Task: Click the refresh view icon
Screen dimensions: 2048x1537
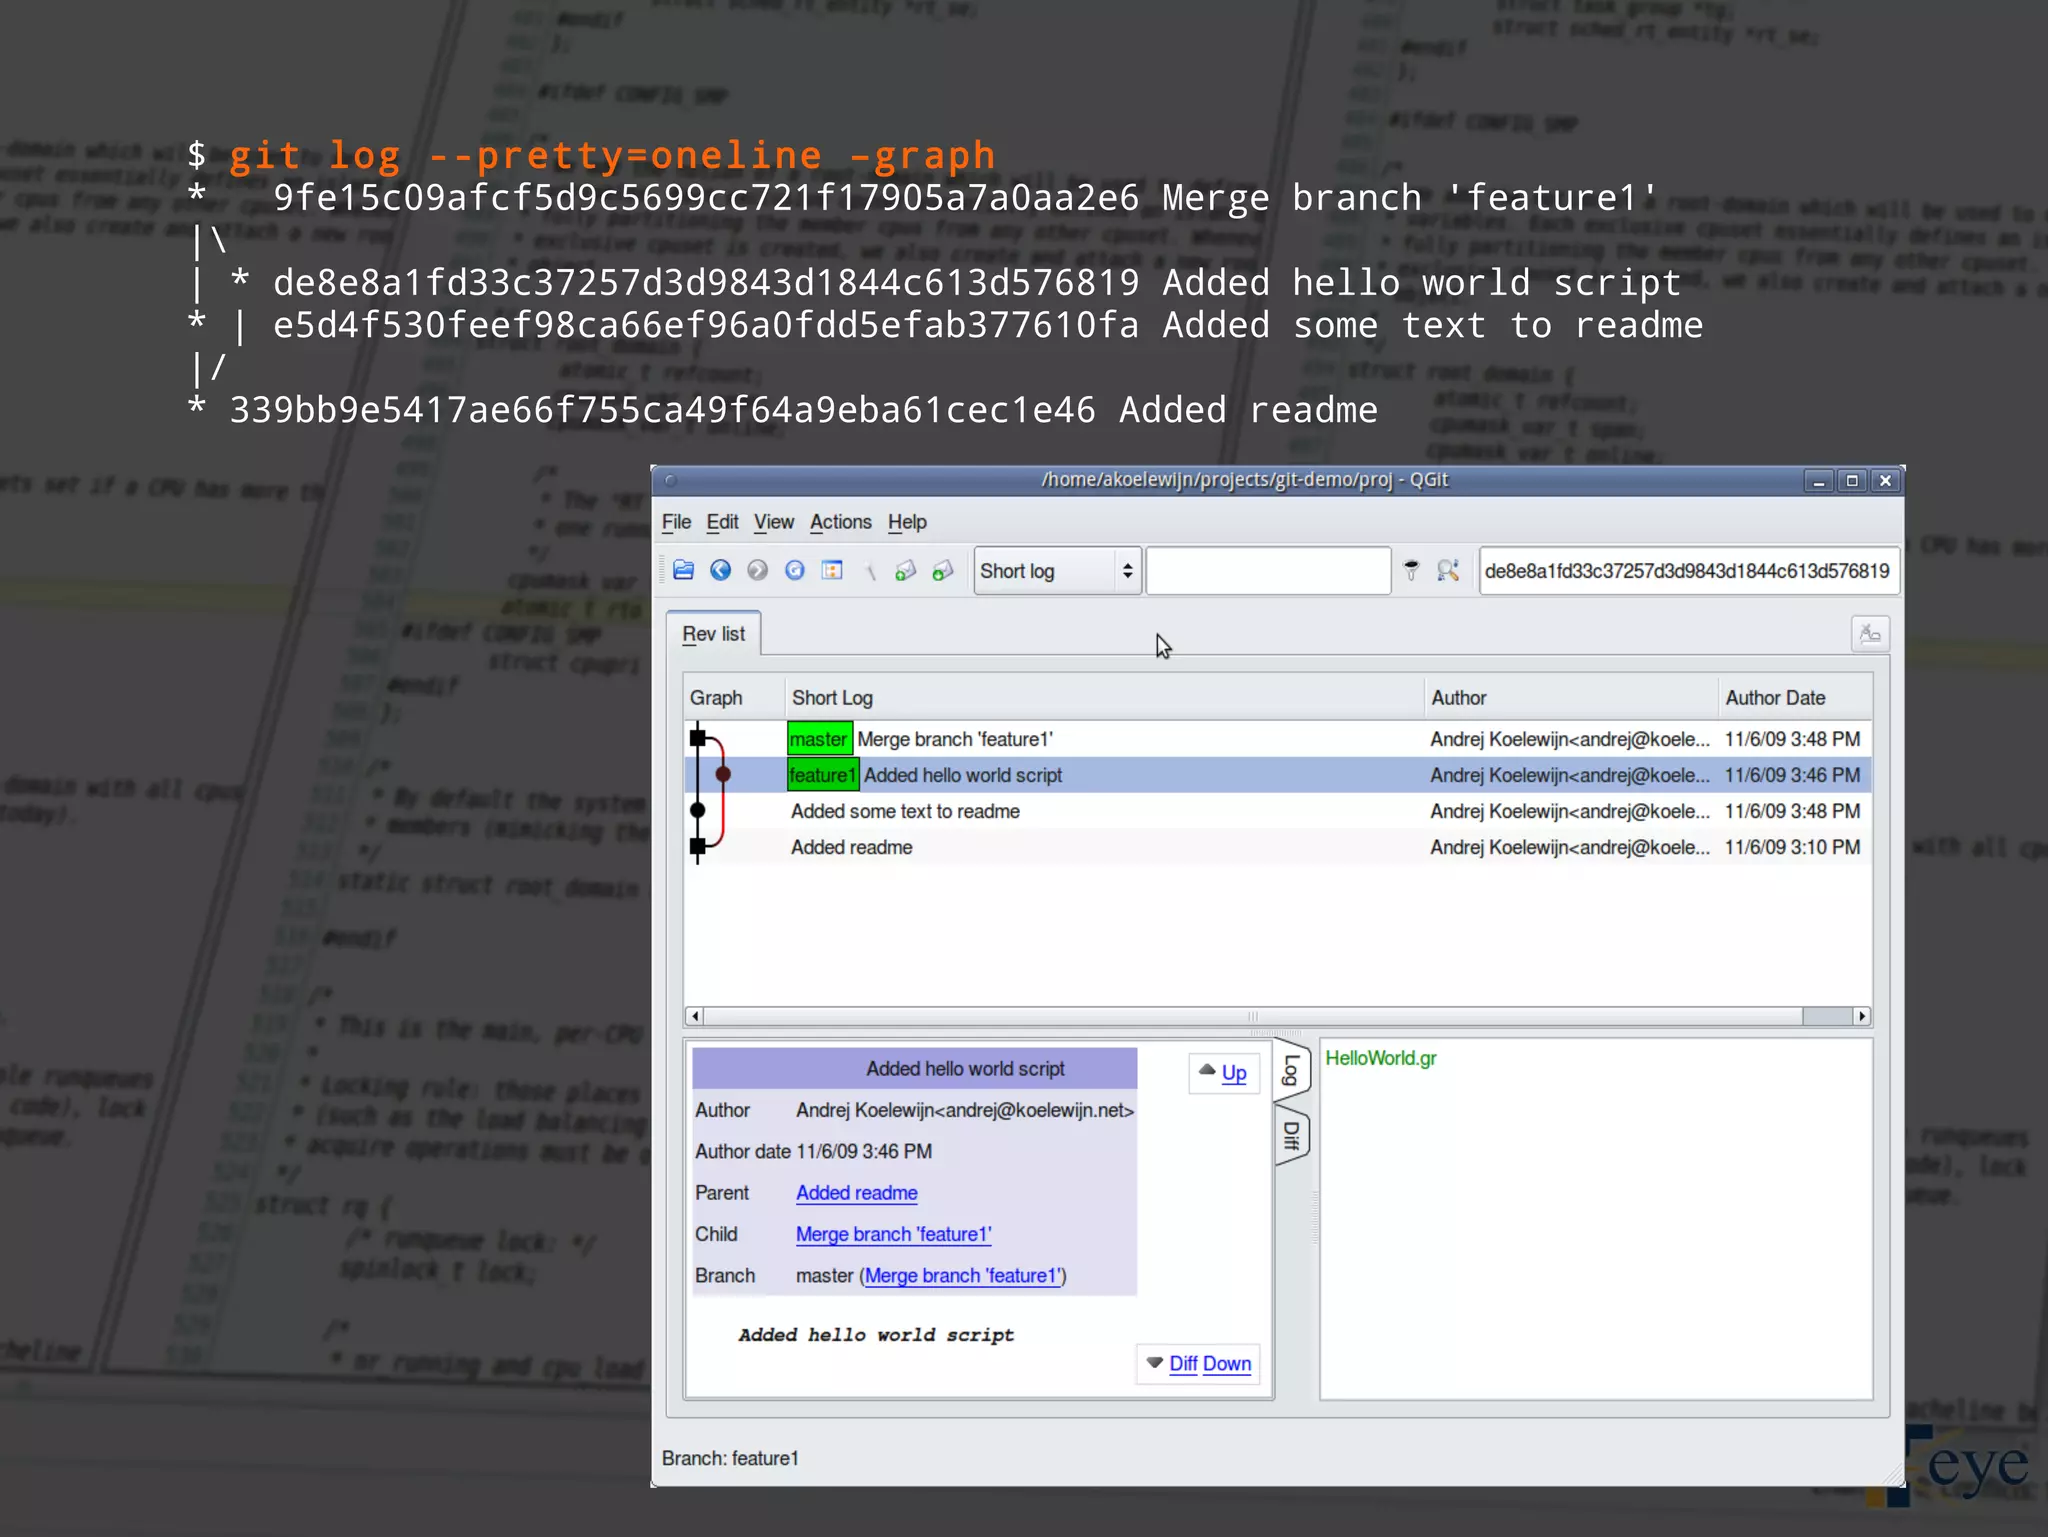Action: pyautogui.click(x=795, y=570)
